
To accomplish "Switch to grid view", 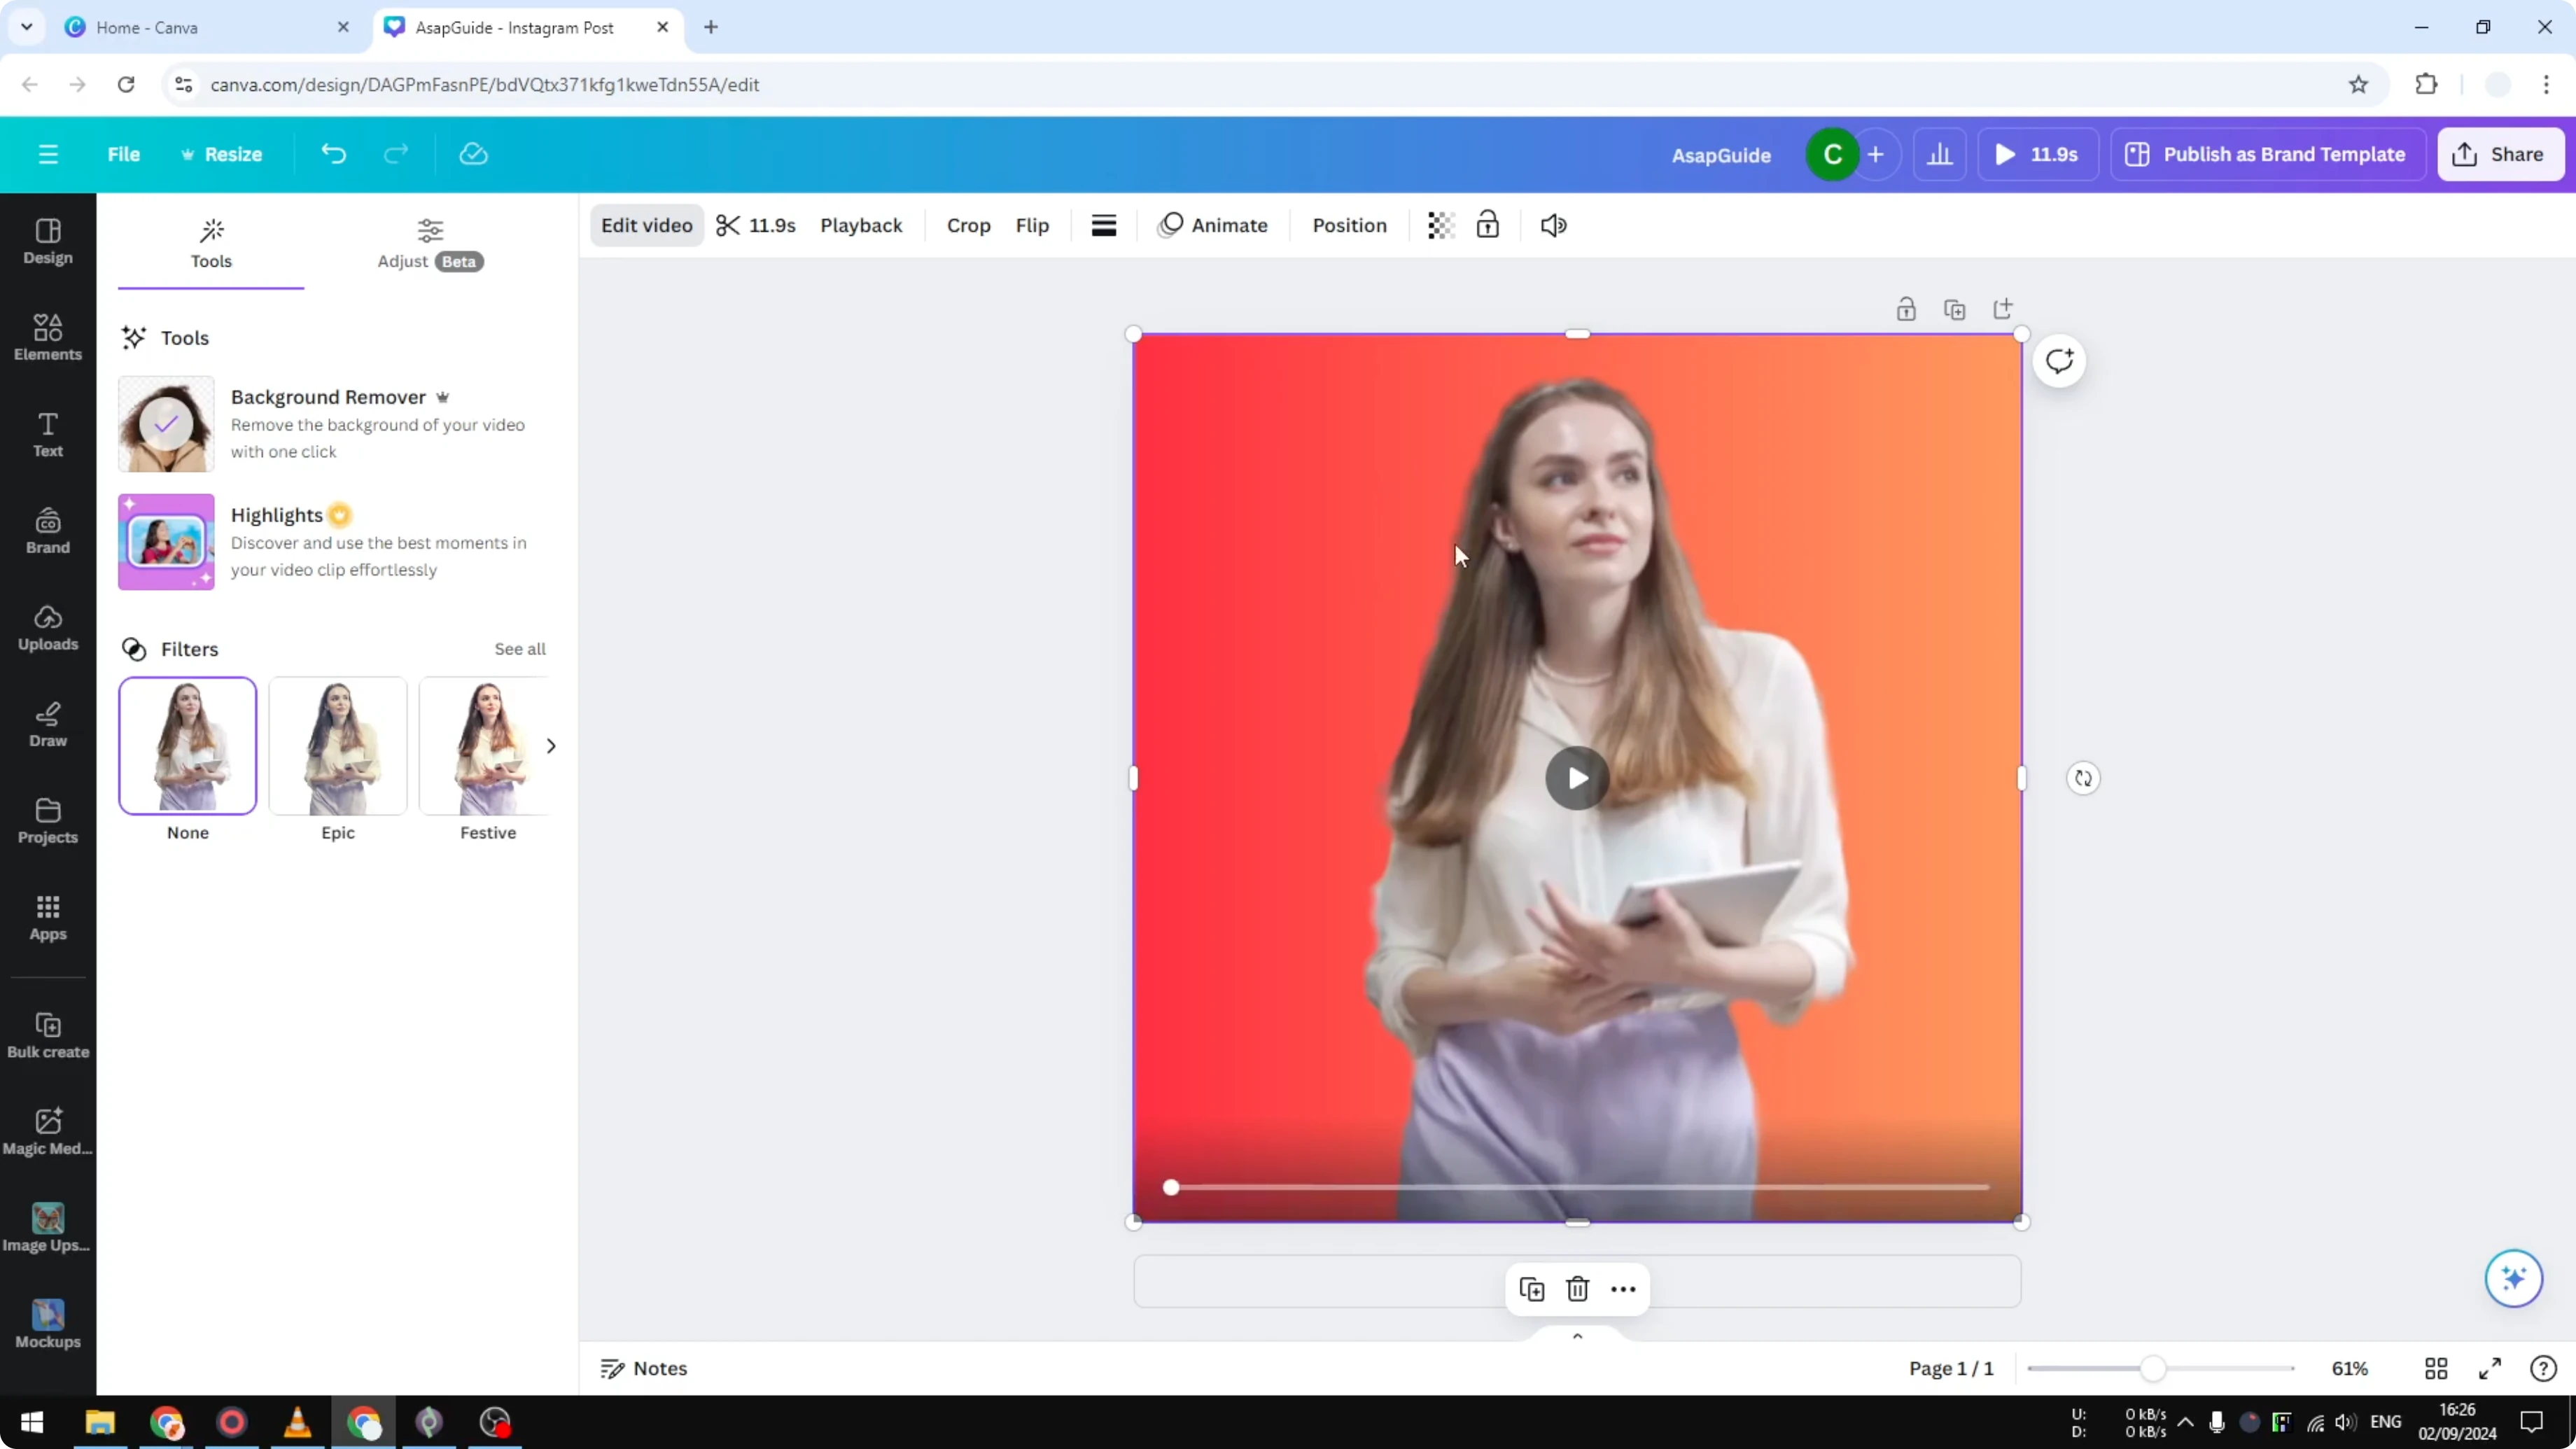I will (x=2436, y=1368).
